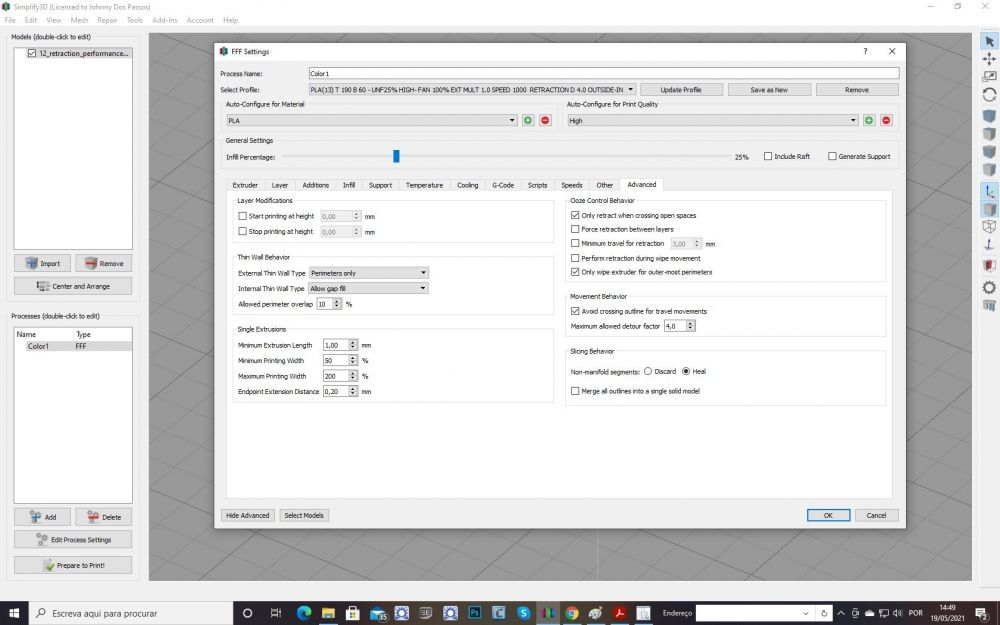Open Microsoft Edge from the taskbar

pos(304,613)
